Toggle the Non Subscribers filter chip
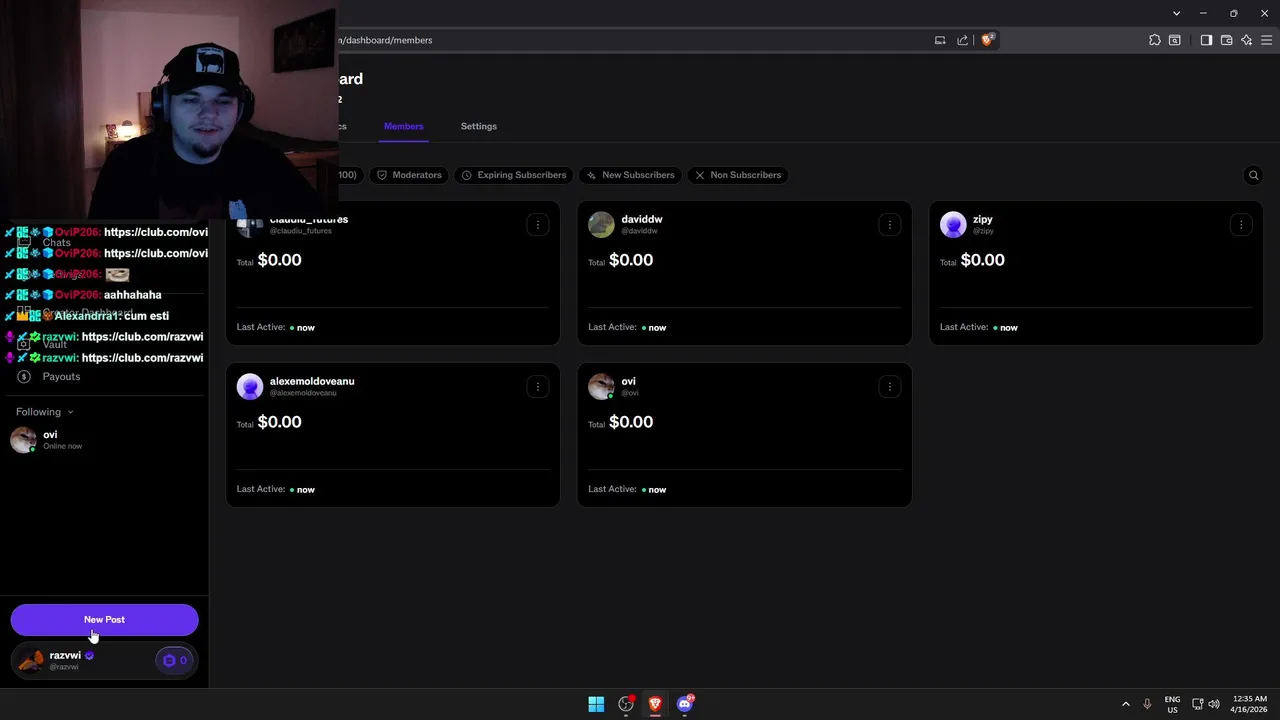The width and height of the screenshot is (1280, 720). click(738, 175)
